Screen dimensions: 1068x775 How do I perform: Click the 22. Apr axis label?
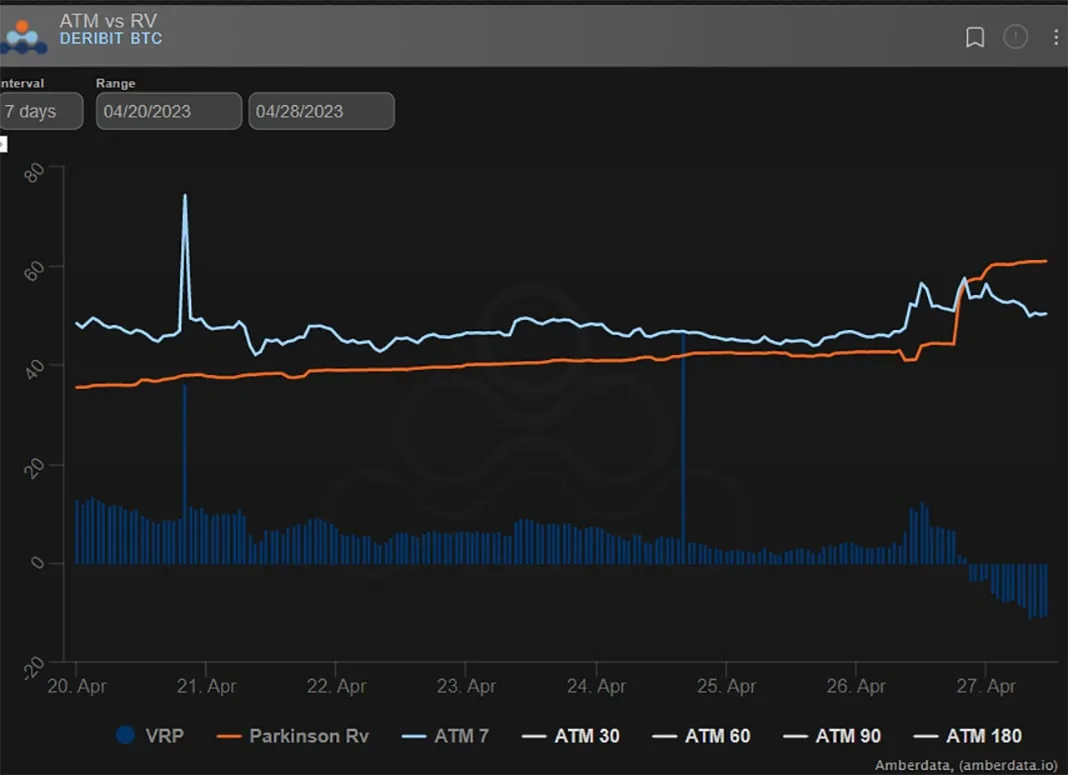(x=336, y=686)
